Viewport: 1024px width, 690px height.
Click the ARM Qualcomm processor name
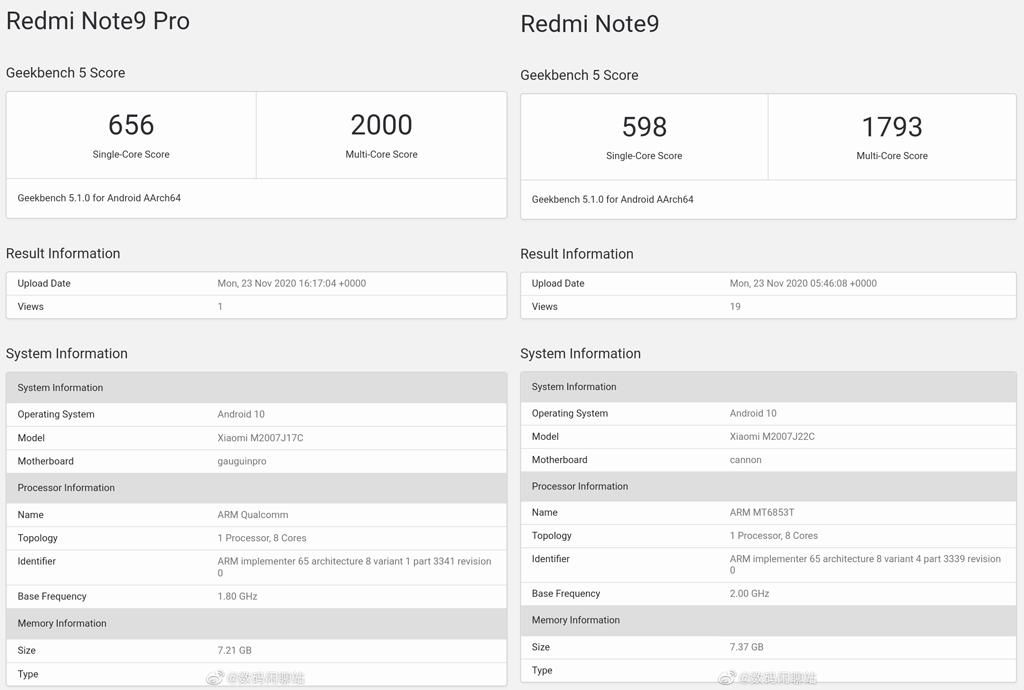point(253,515)
